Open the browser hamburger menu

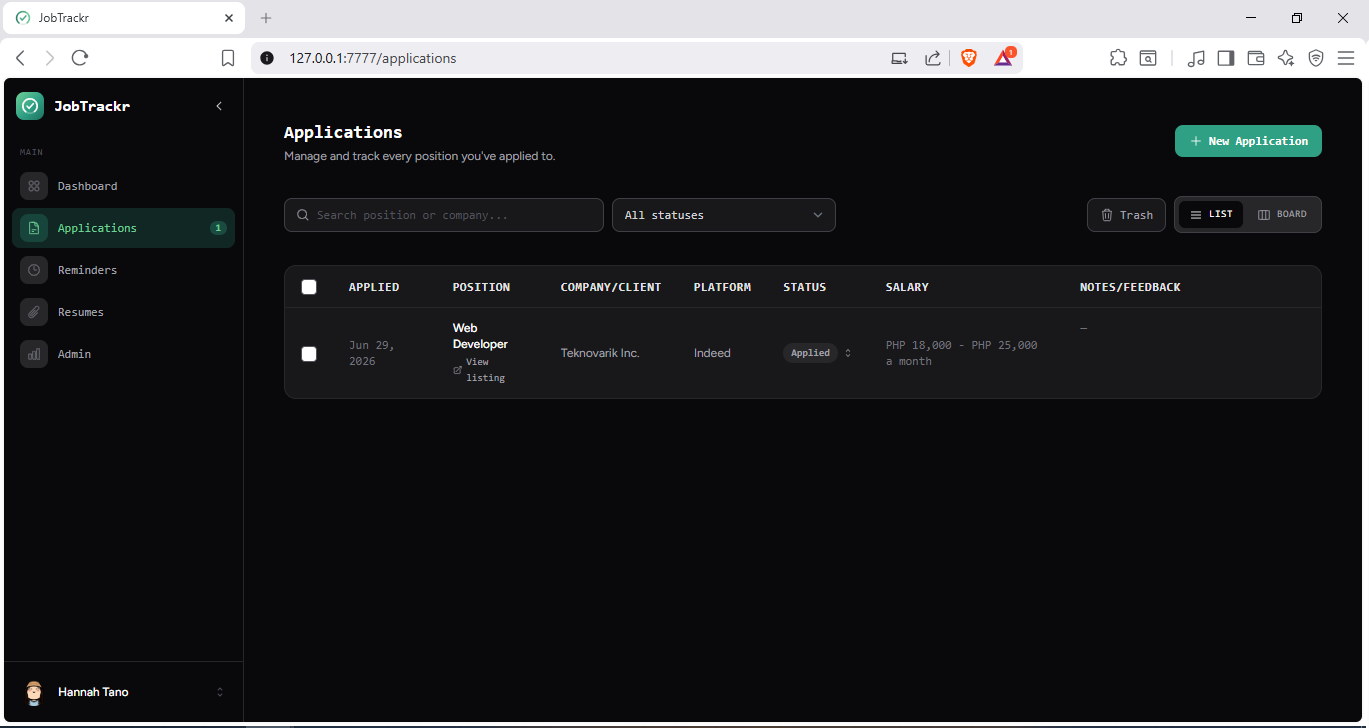click(1346, 58)
